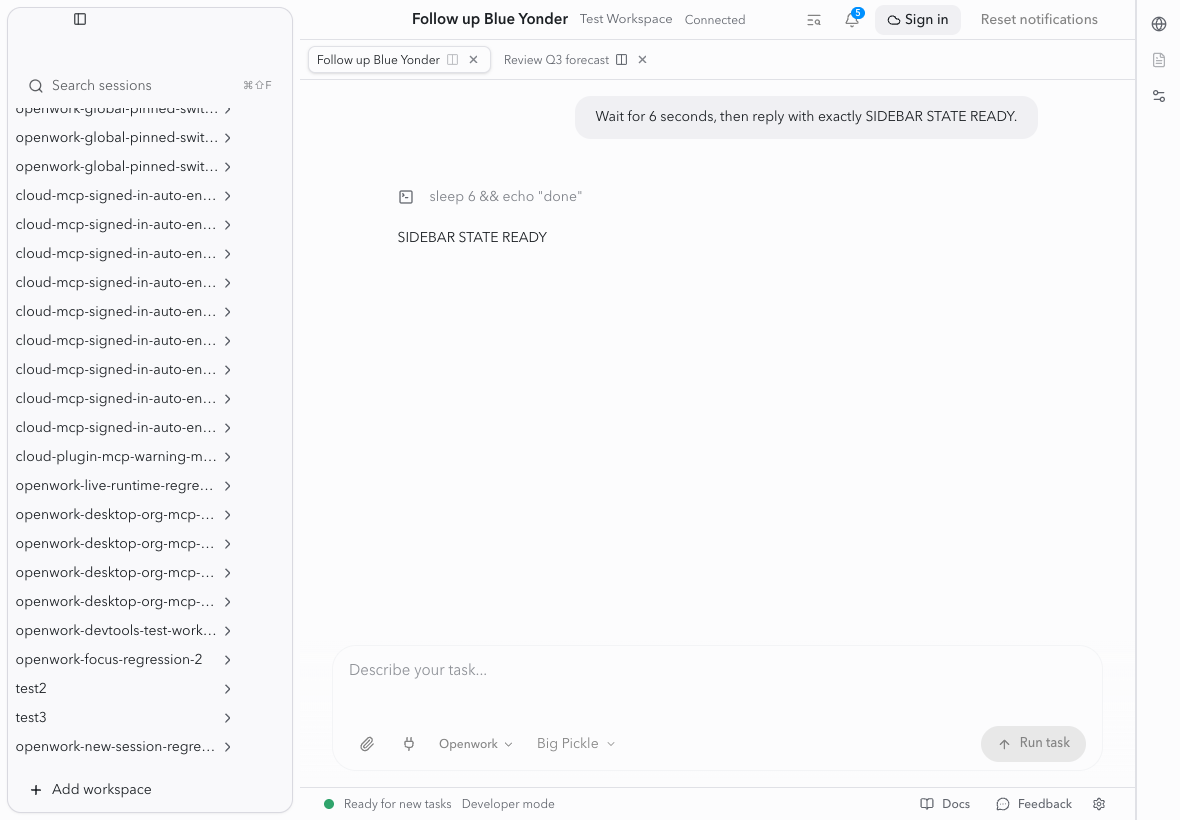Open Docs from the status bar
This screenshot has height=820, width=1180.
coord(945,804)
